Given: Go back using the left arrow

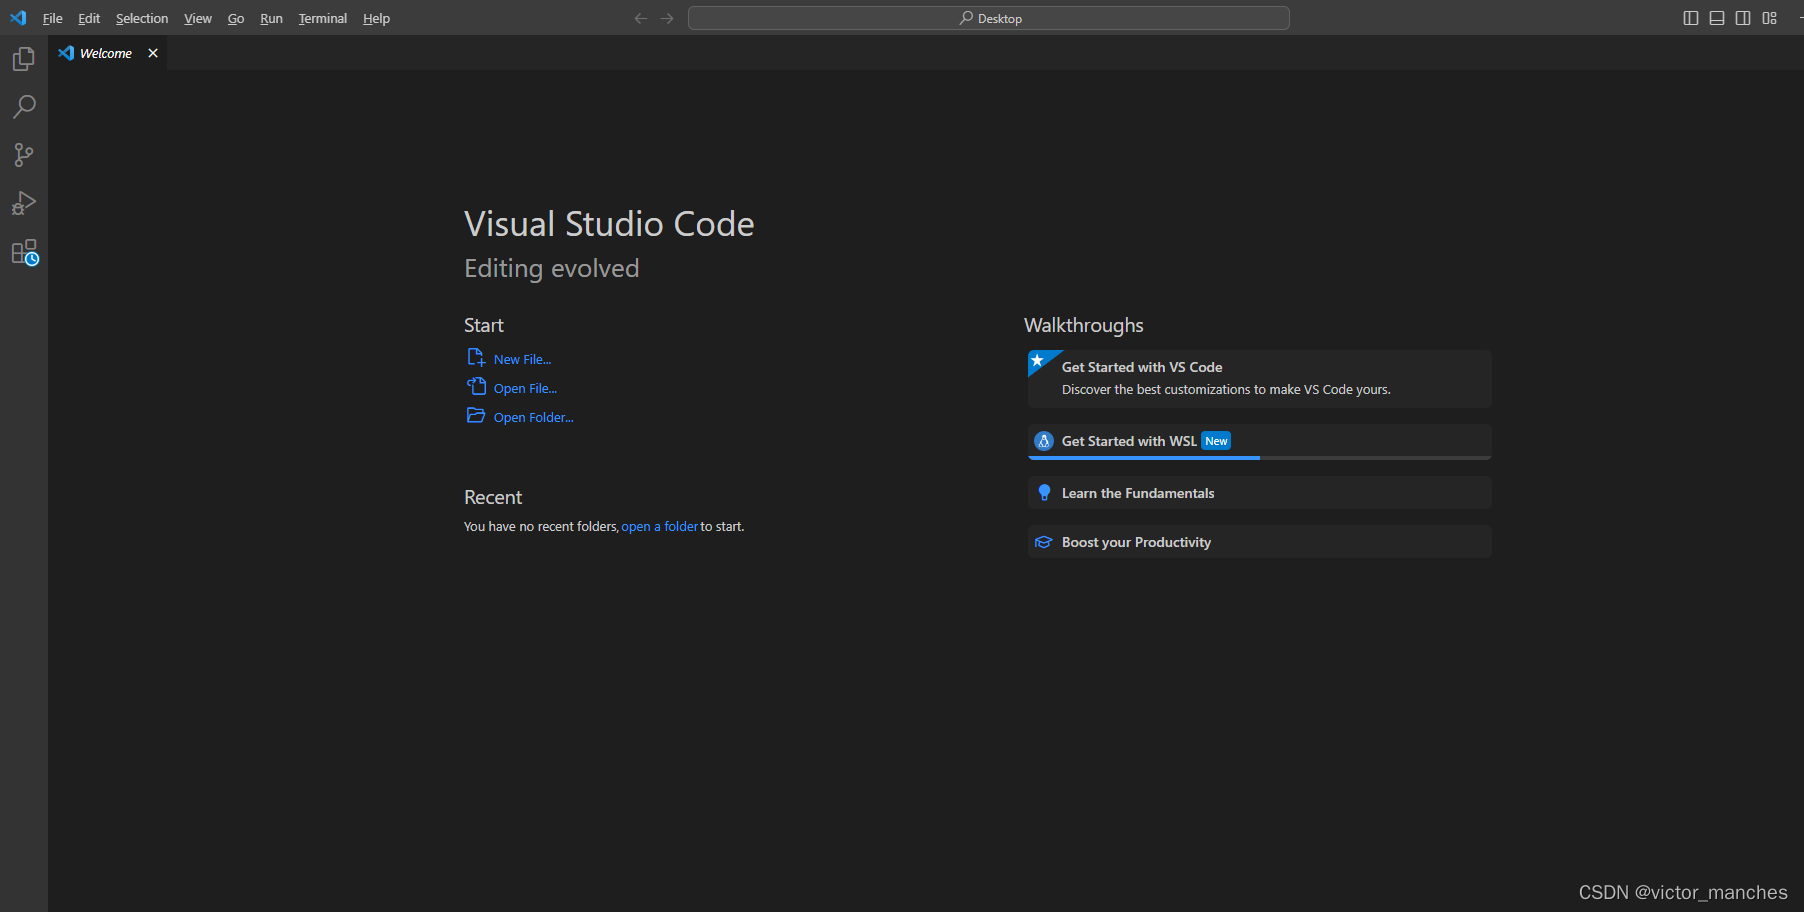Looking at the screenshot, I should pyautogui.click(x=641, y=18).
